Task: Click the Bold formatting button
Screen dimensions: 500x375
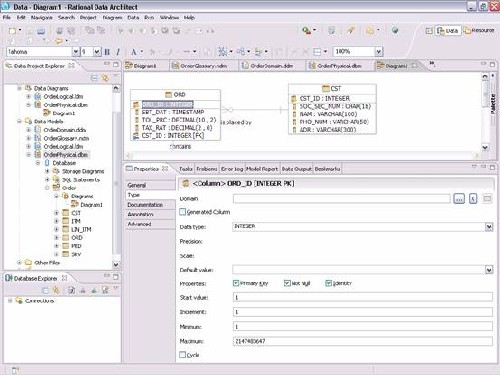Action: pos(107,52)
